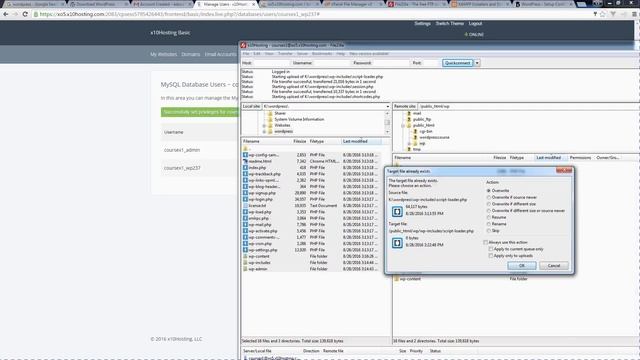
Task: Close the overwrite dialog with red X
Action: click(x=564, y=171)
